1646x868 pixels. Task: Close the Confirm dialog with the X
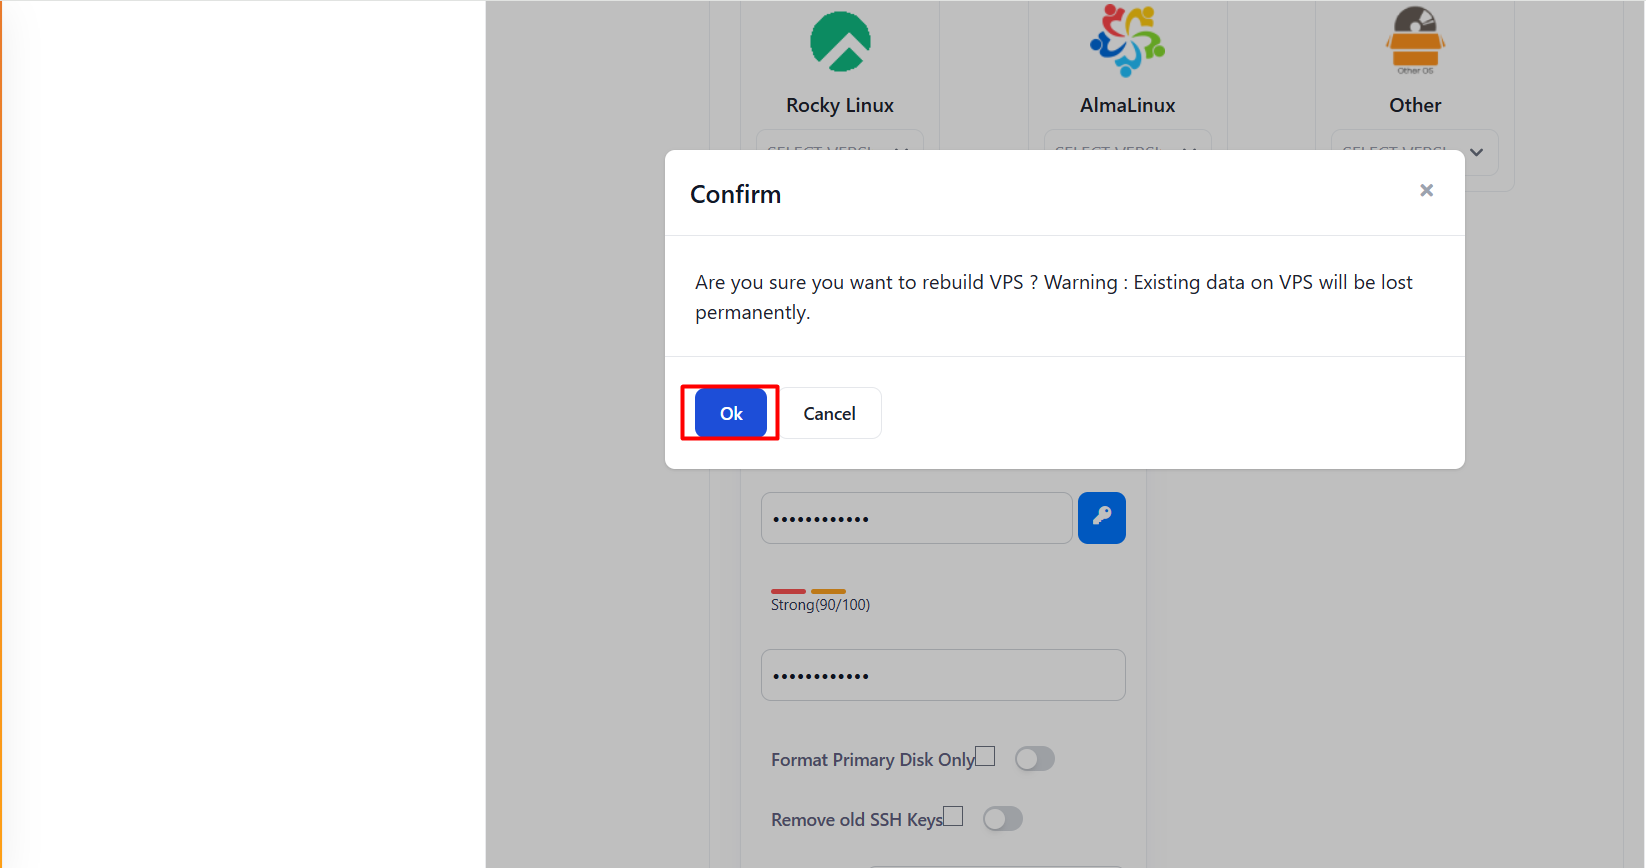tap(1426, 191)
